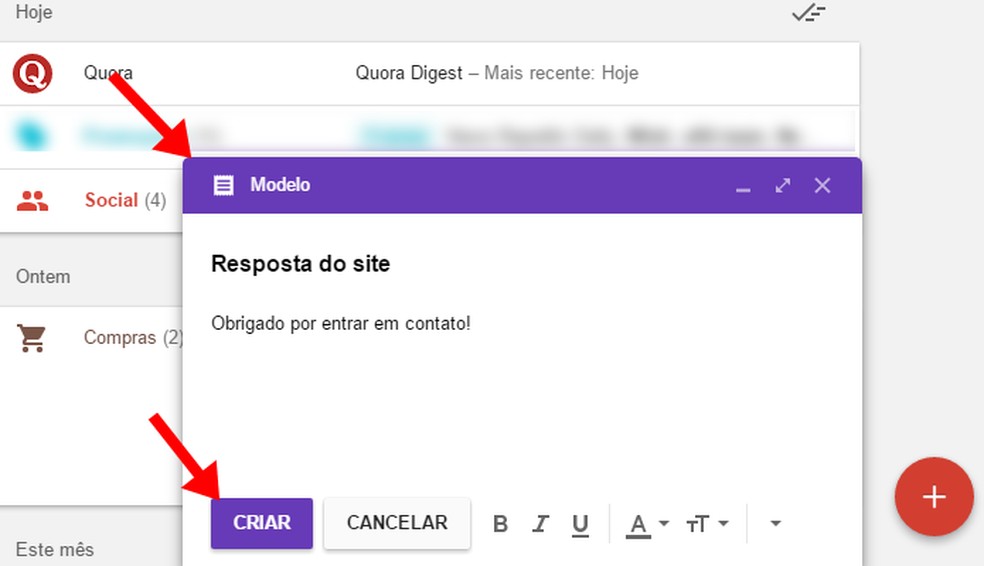Viewport: 984px width, 566px height.
Task: Click the Compras shopping cart icon
Action: [32, 338]
